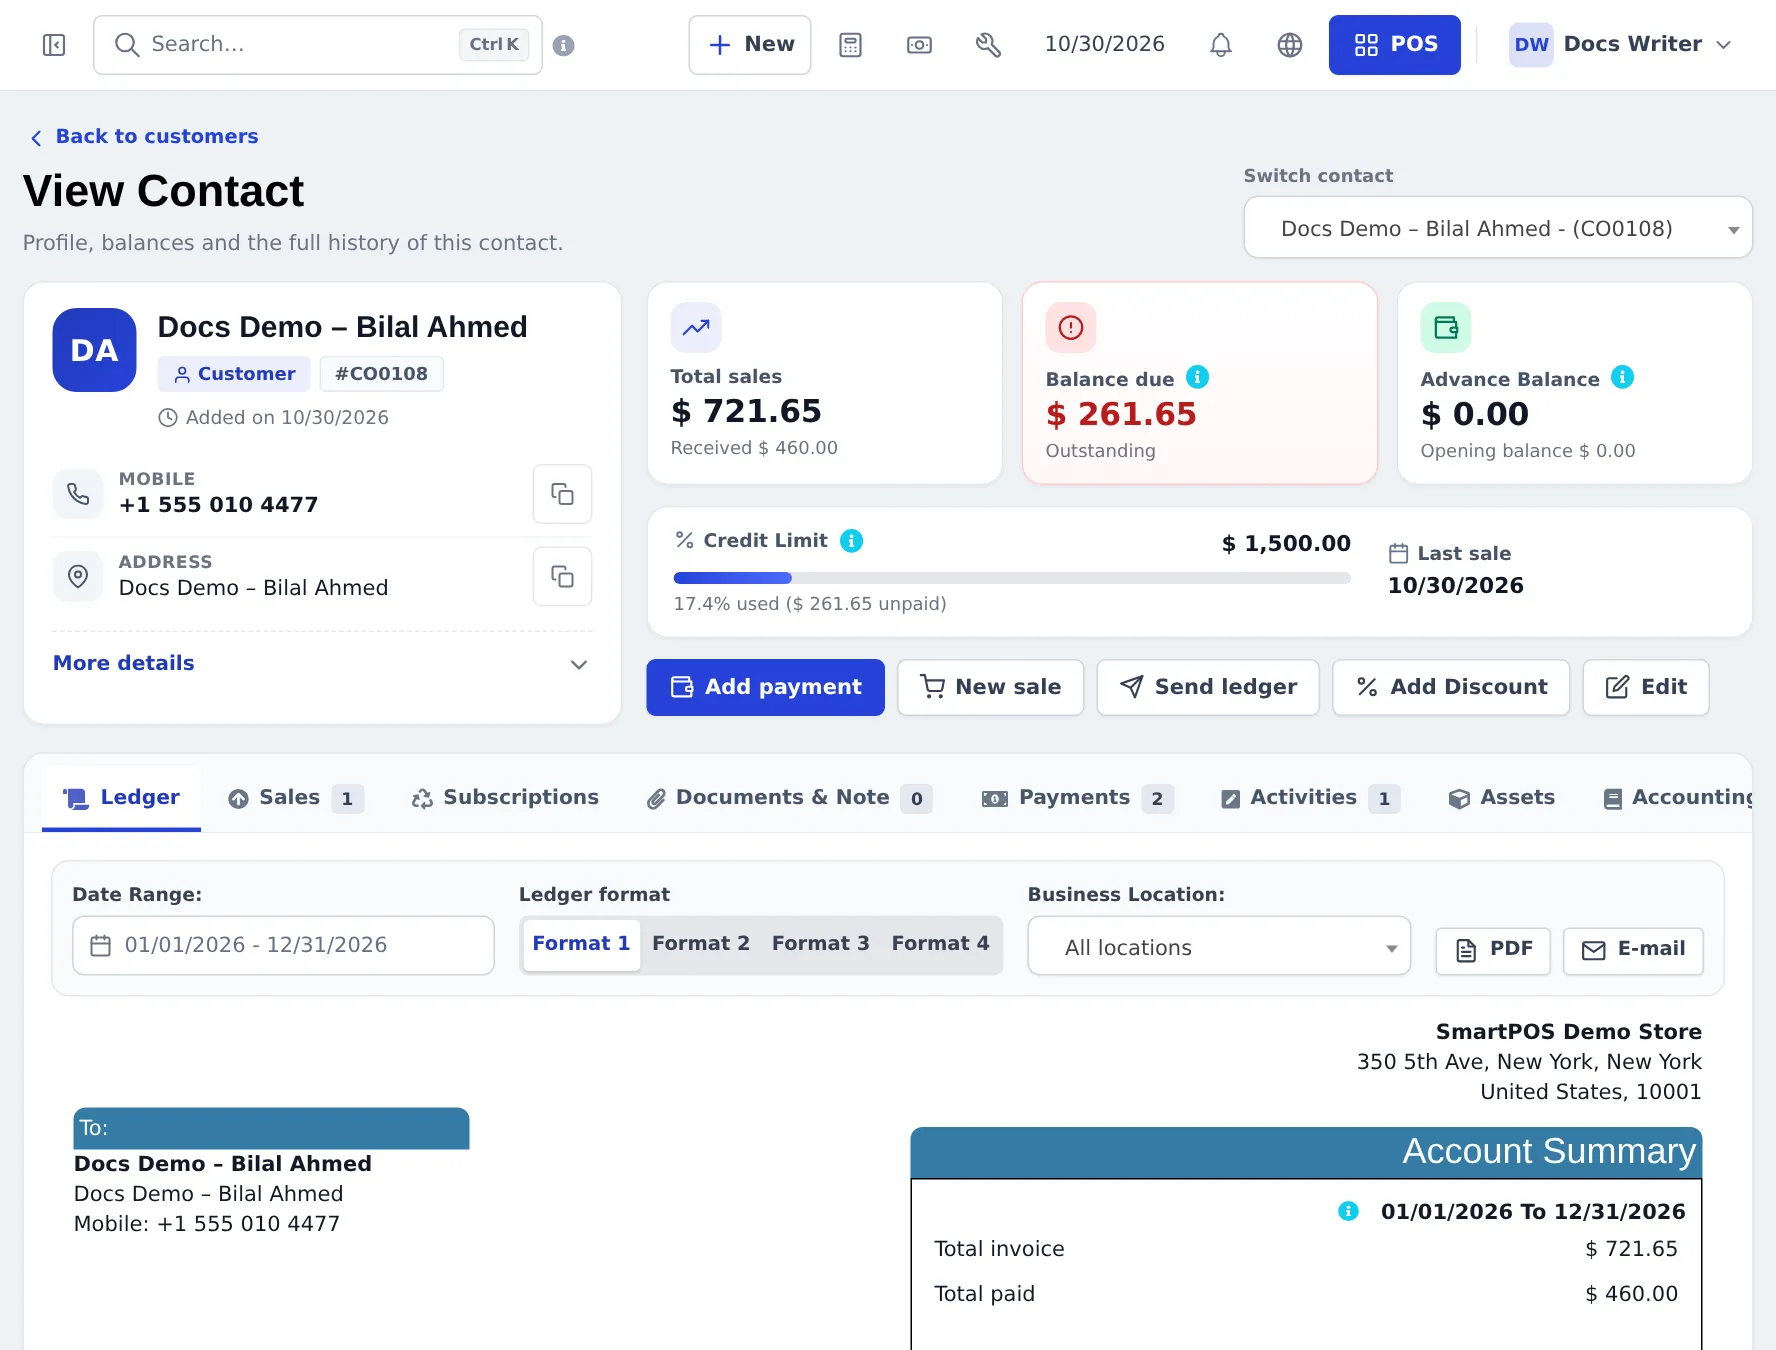Click Add payment button
Viewport: 1776px width, 1350px height.
click(x=765, y=687)
